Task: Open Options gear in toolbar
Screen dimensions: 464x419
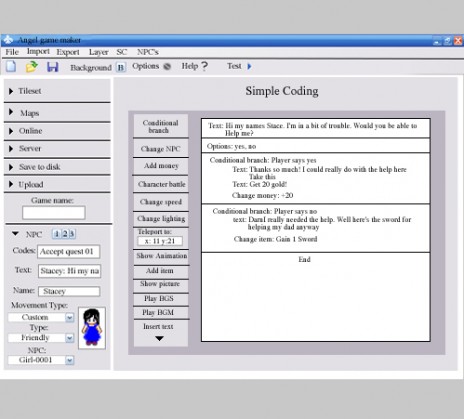Action: pyautogui.click(x=167, y=66)
